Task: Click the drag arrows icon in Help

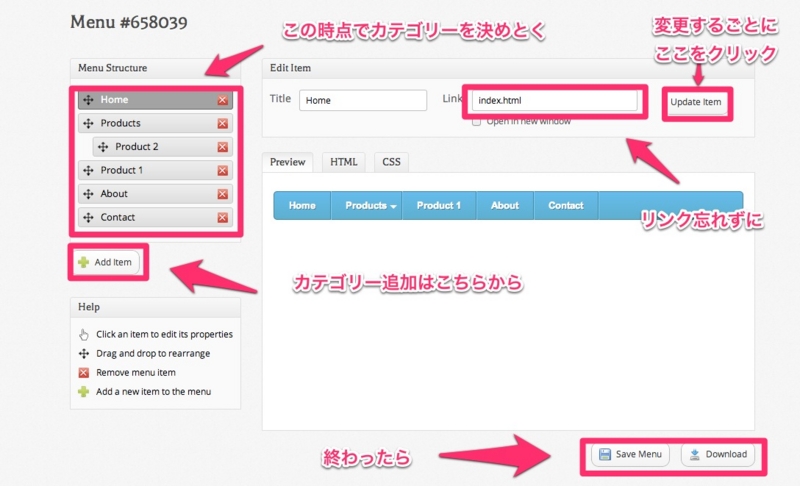Action: coord(84,353)
